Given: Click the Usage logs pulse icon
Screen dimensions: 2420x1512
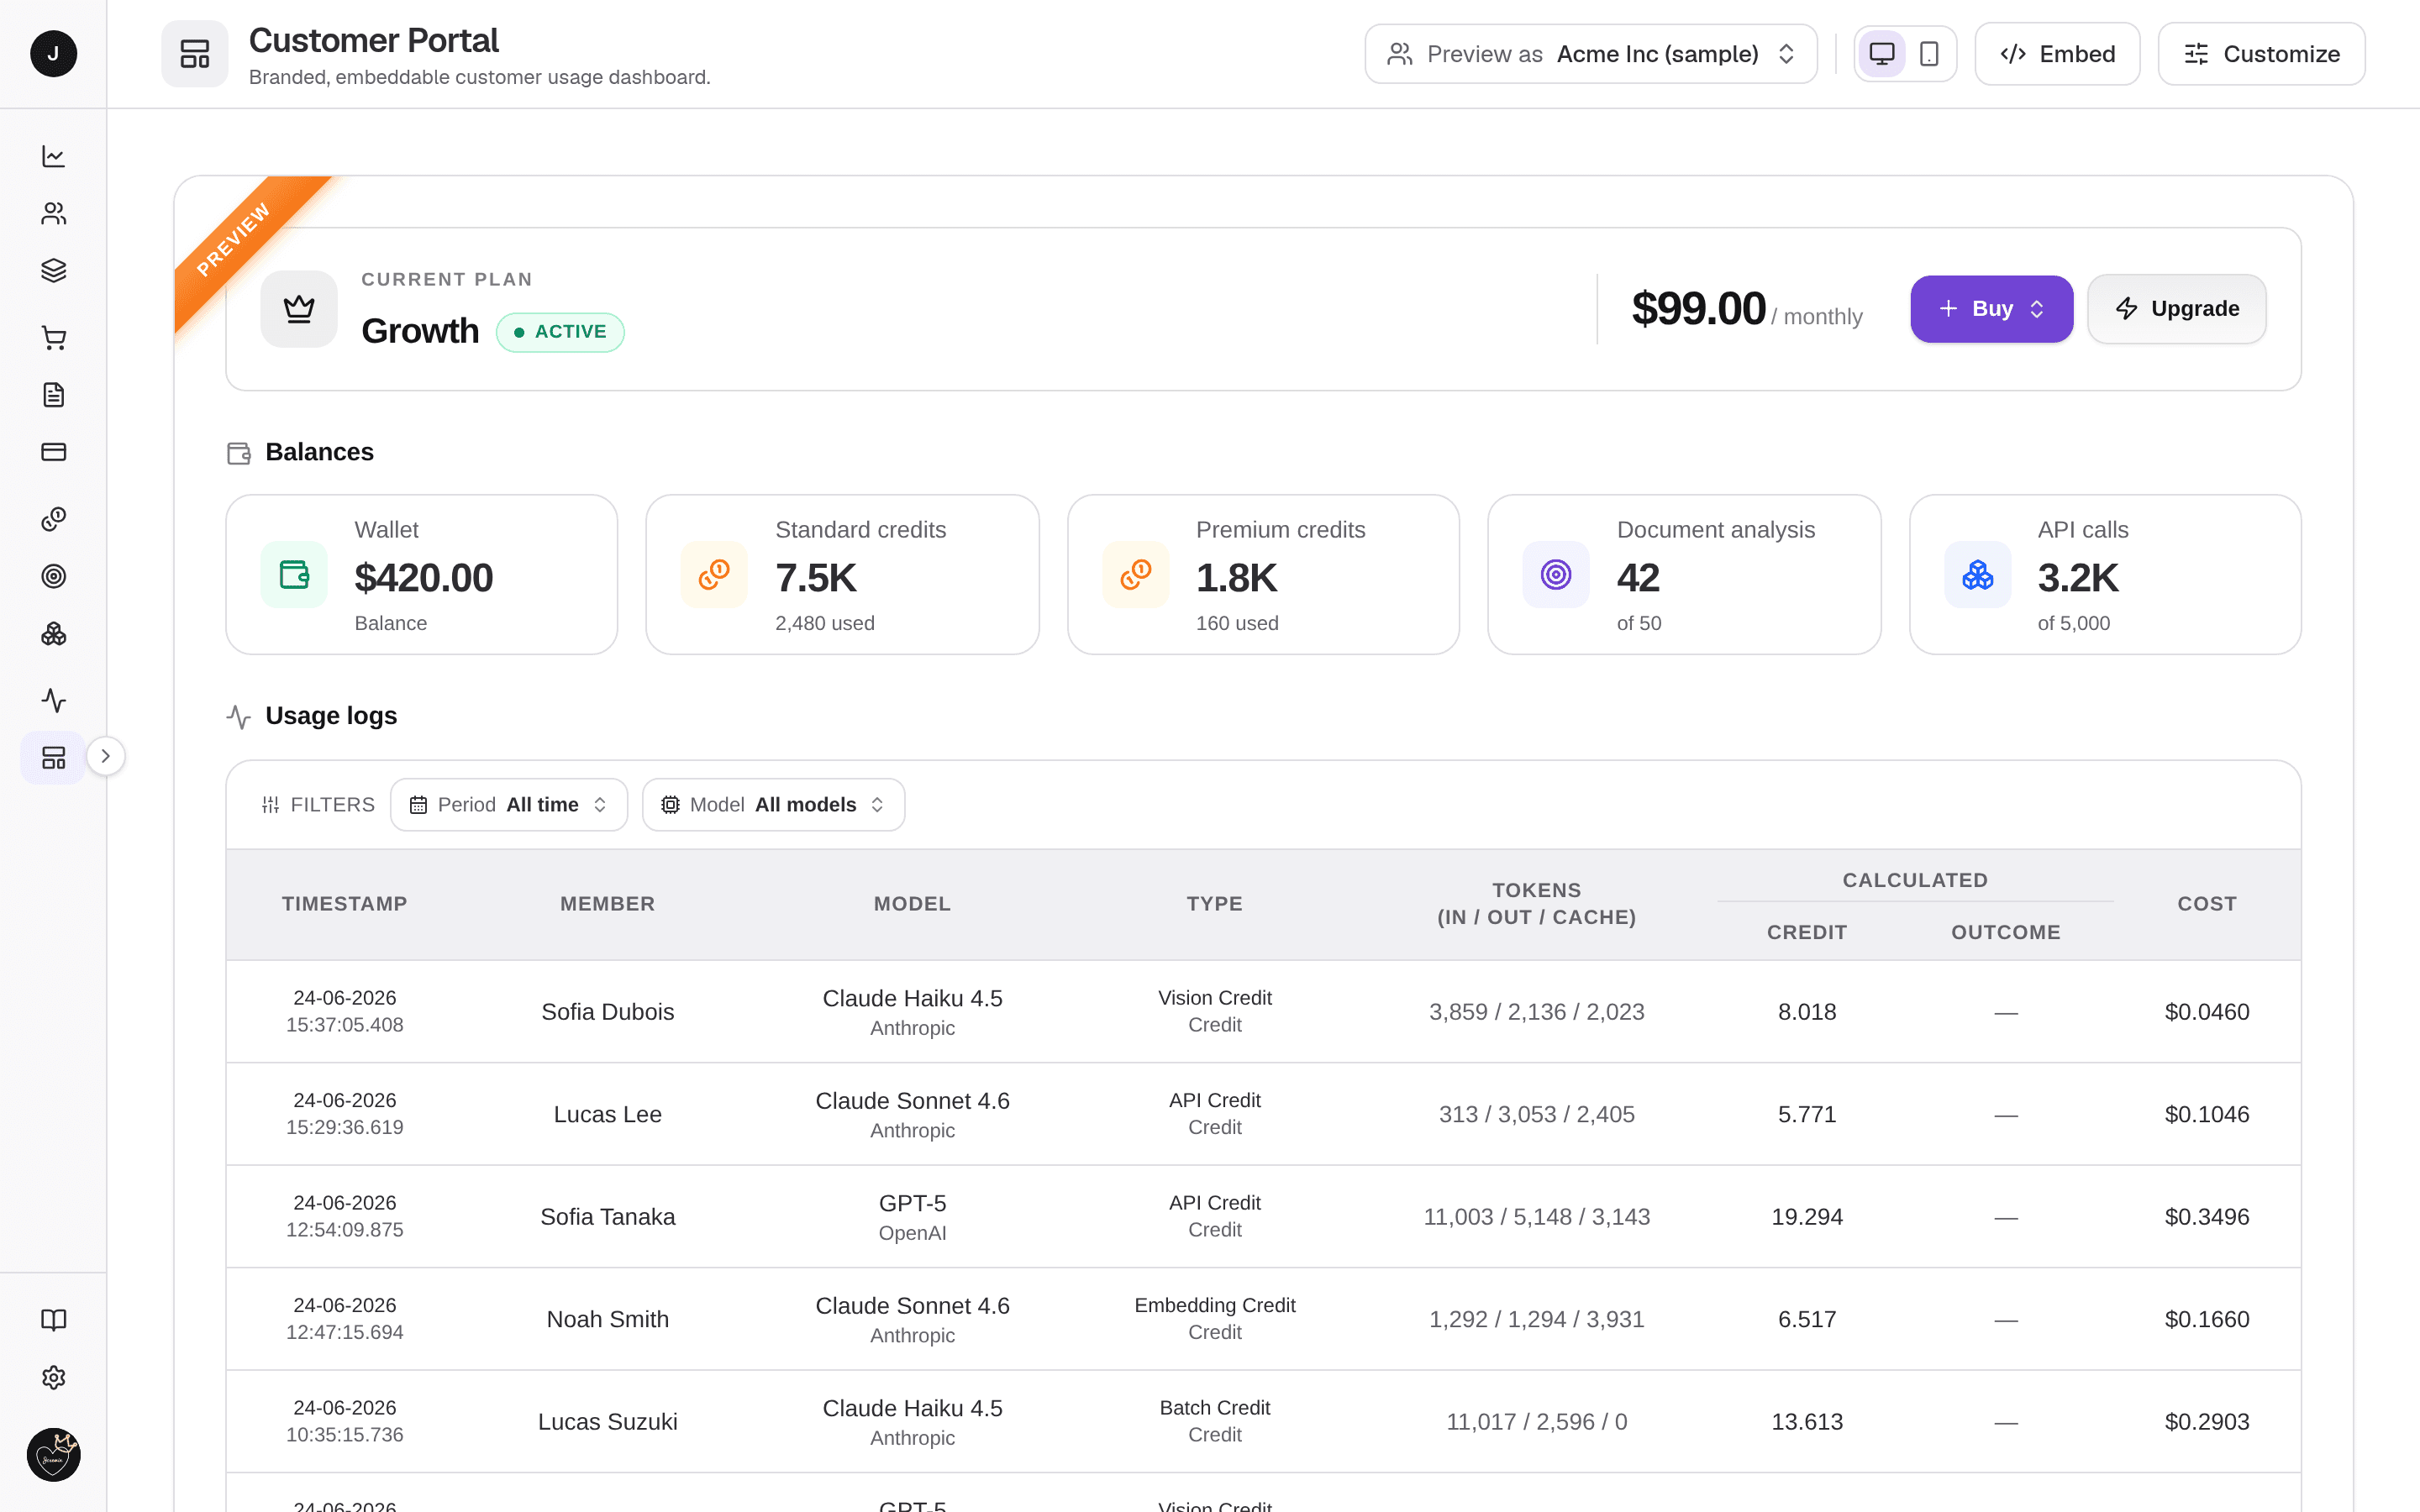Looking at the screenshot, I should (x=238, y=716).
